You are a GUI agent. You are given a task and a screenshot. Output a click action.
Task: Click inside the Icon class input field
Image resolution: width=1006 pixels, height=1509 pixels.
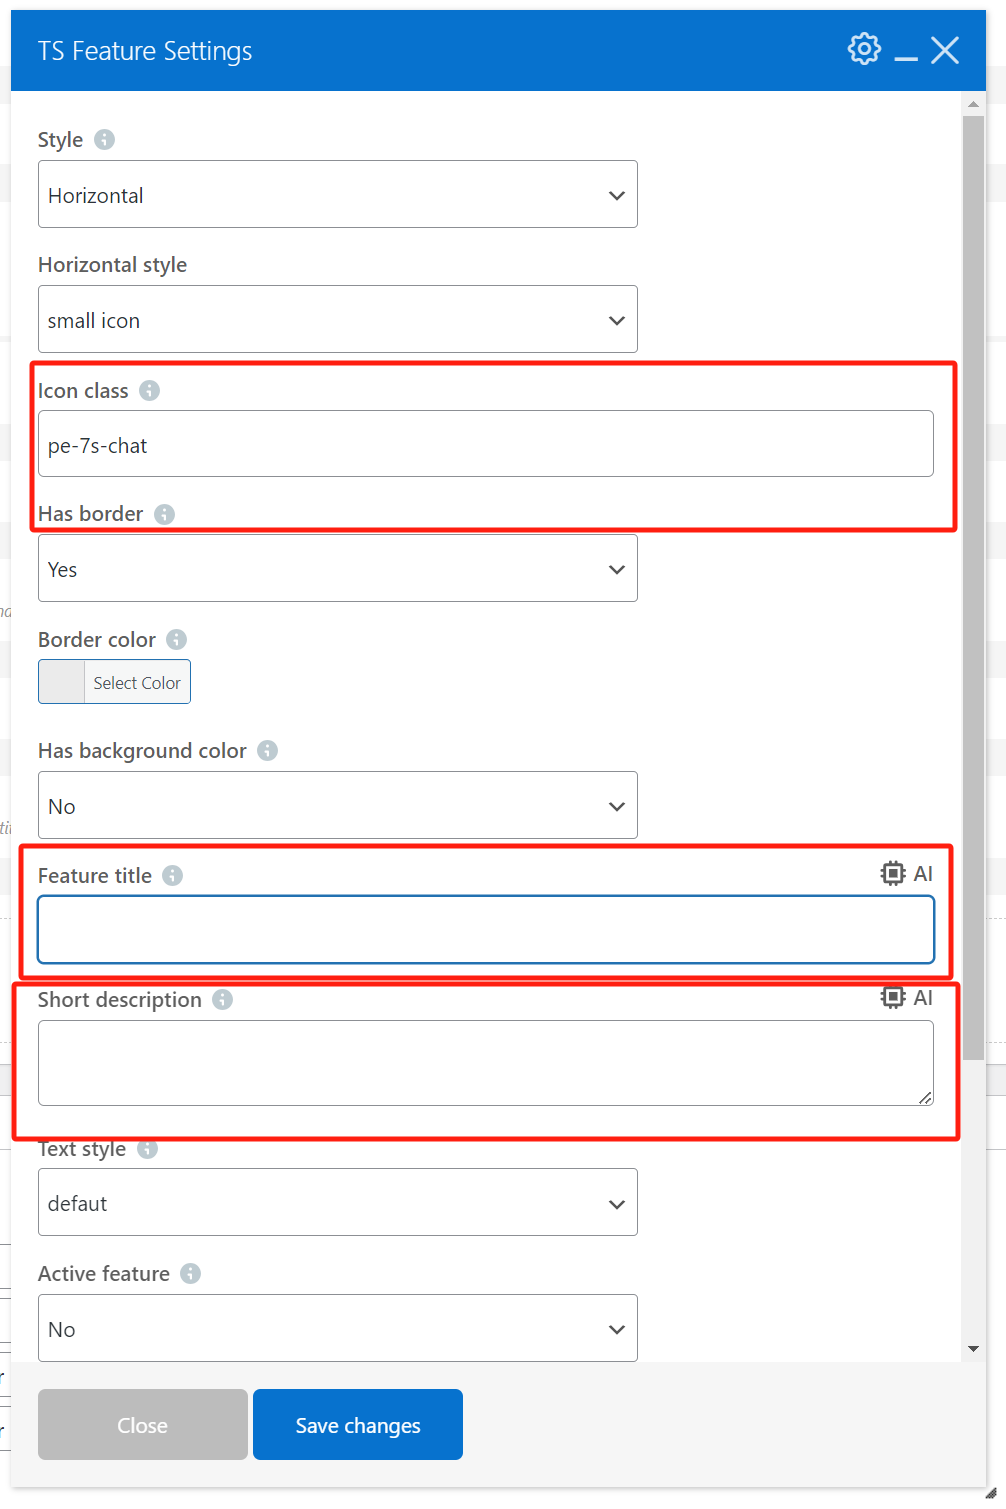point(485,444)
